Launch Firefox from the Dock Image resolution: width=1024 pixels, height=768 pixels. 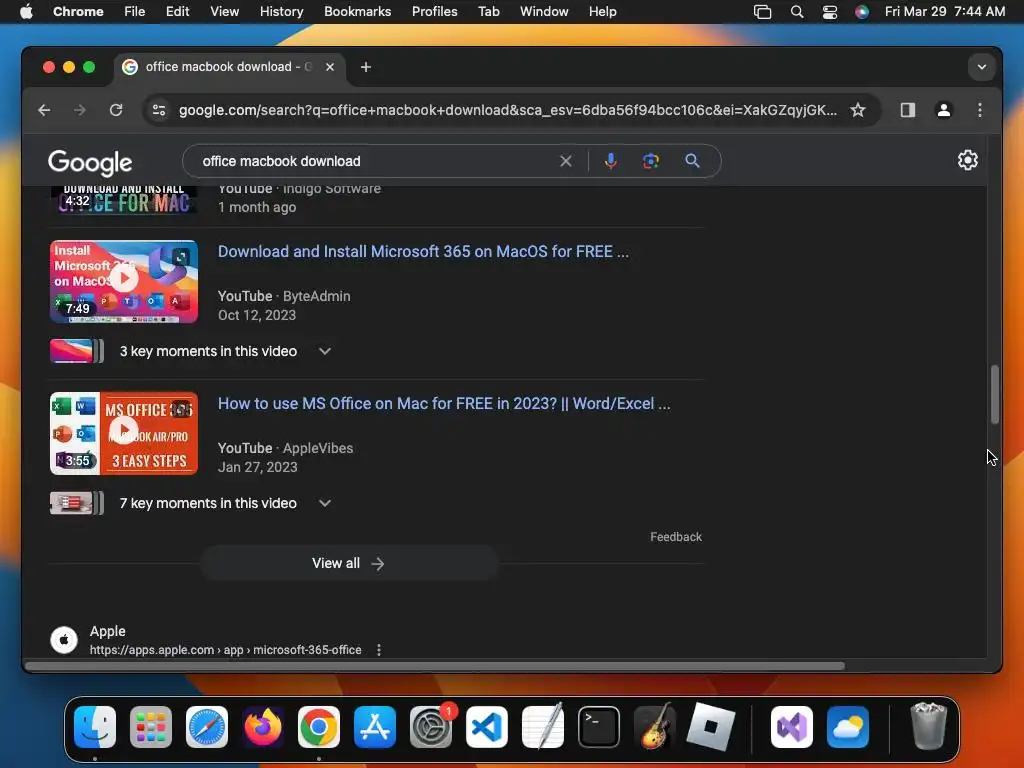(263, 727)
